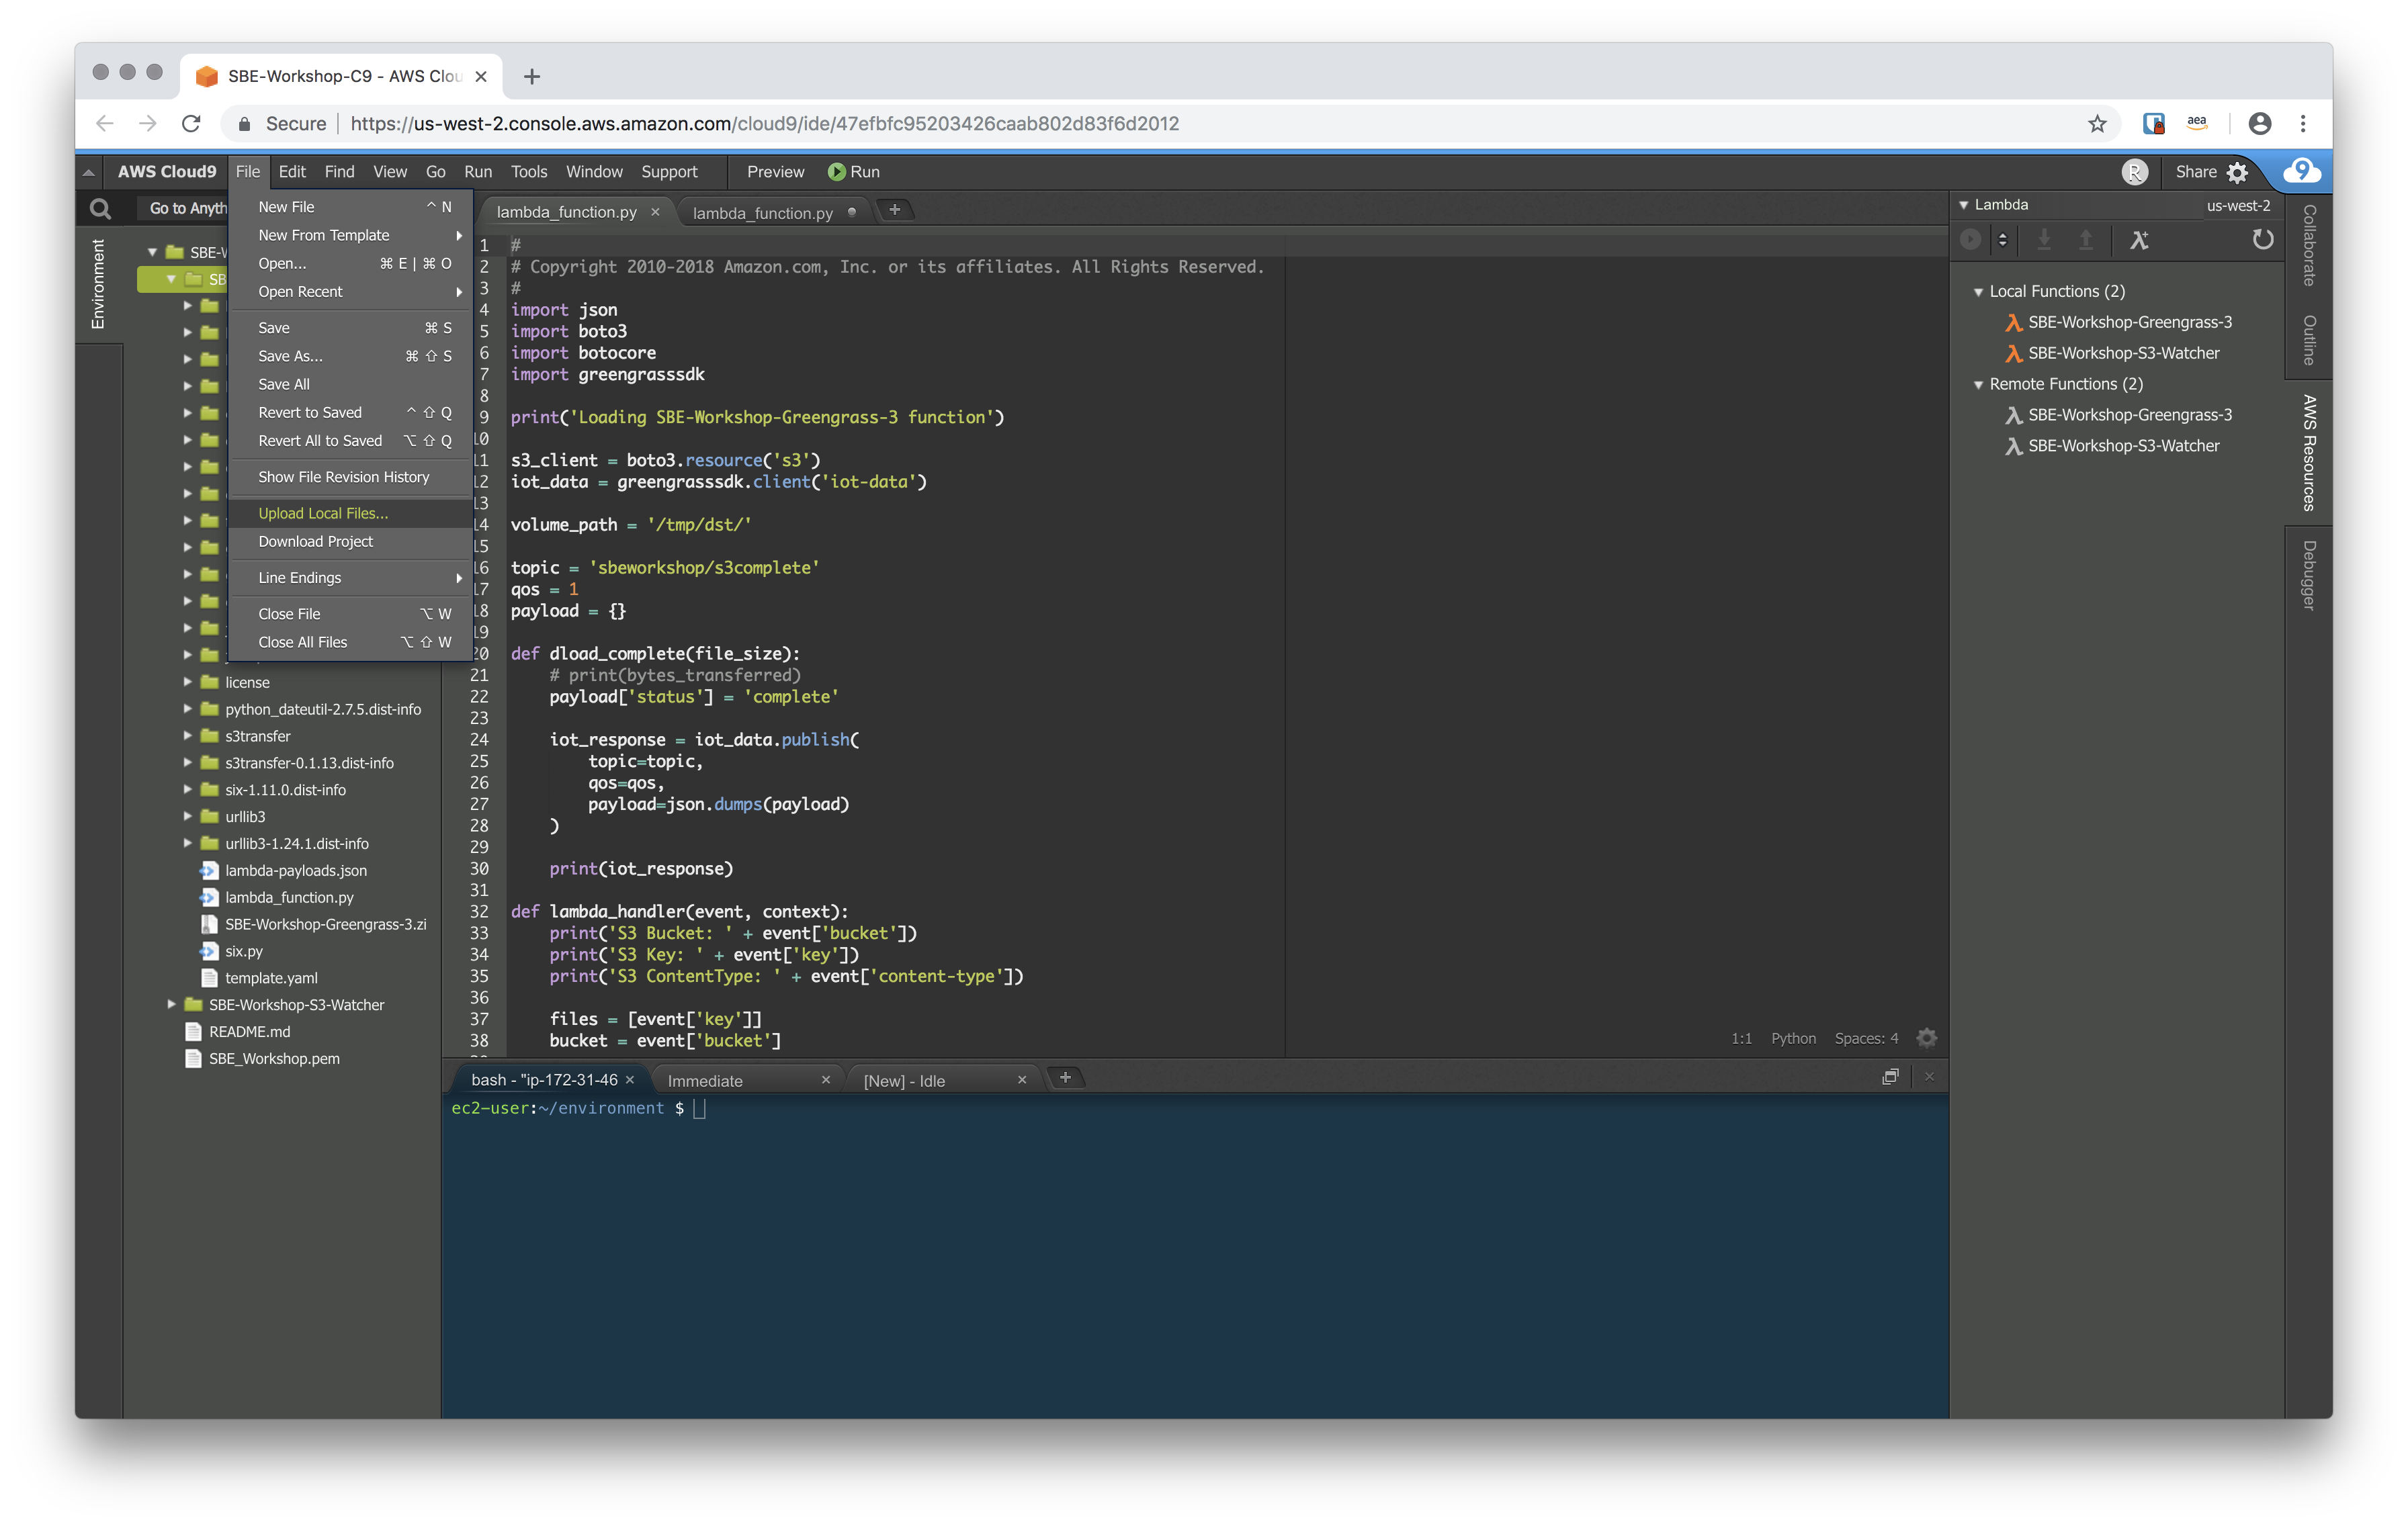The height and width of the screenshot is (1526, 2408).
Task: Open the Line Endings submenu
Action: (350, 578)
